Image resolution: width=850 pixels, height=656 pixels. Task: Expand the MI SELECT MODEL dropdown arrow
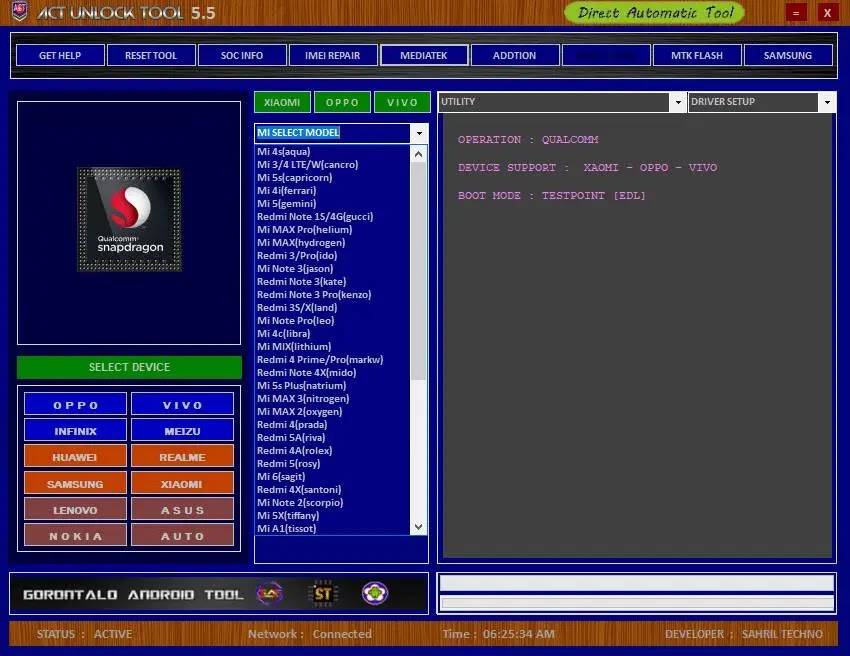coord(419,133)
